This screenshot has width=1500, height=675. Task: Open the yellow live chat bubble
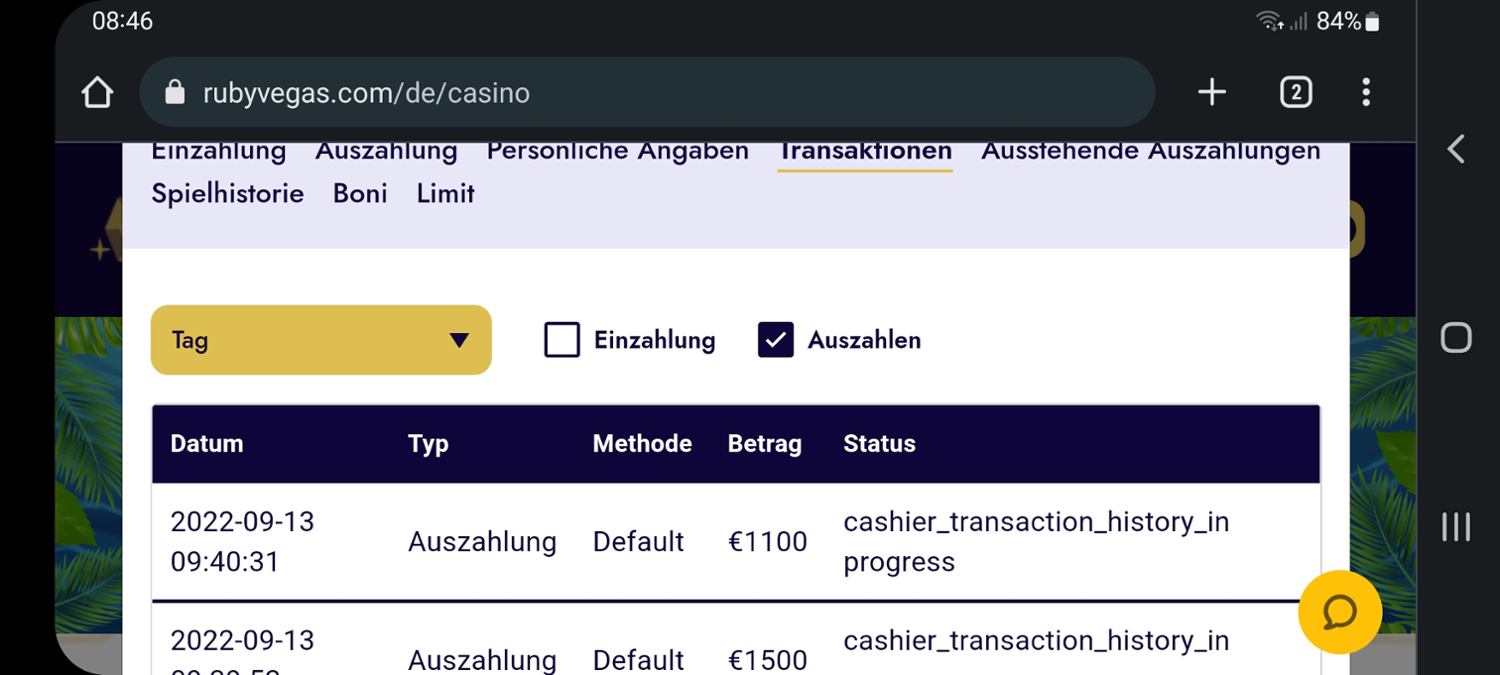coord(1339,612)
